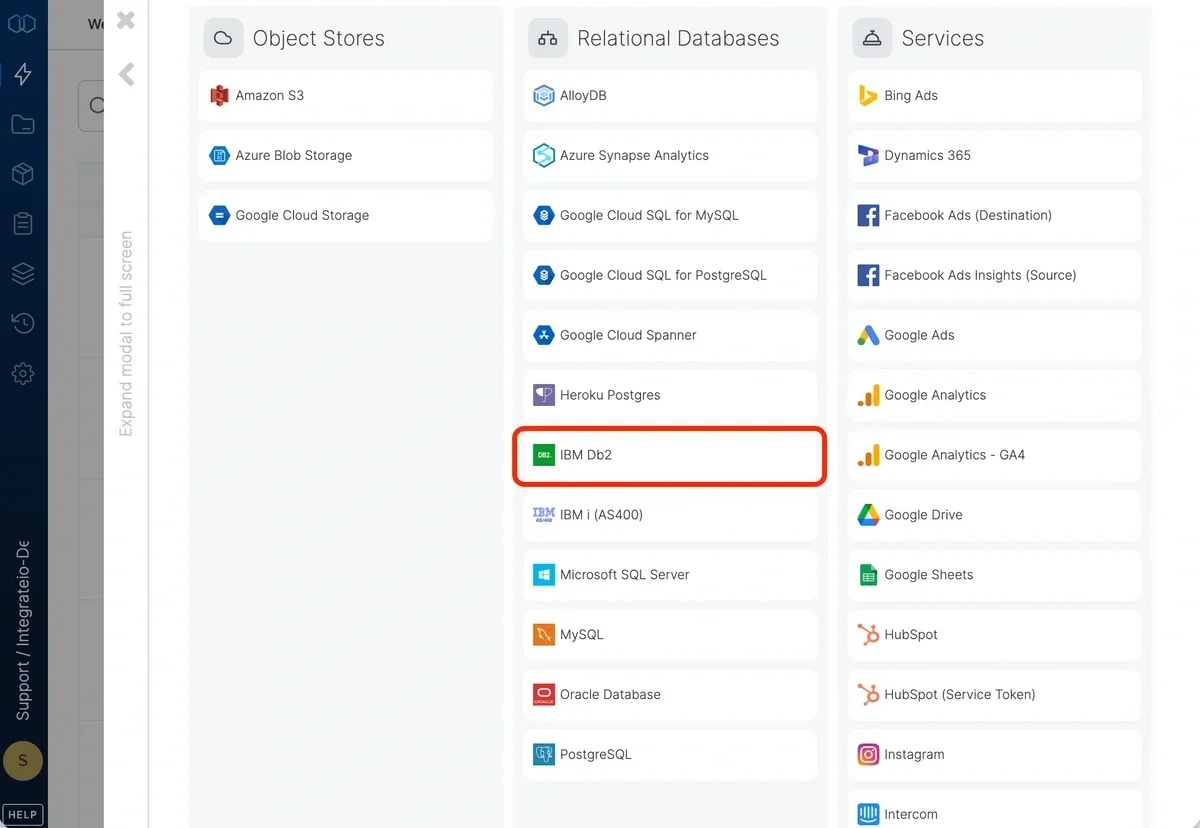
Task: Select the Oracle Database connector
Action: tap(669, 694)
